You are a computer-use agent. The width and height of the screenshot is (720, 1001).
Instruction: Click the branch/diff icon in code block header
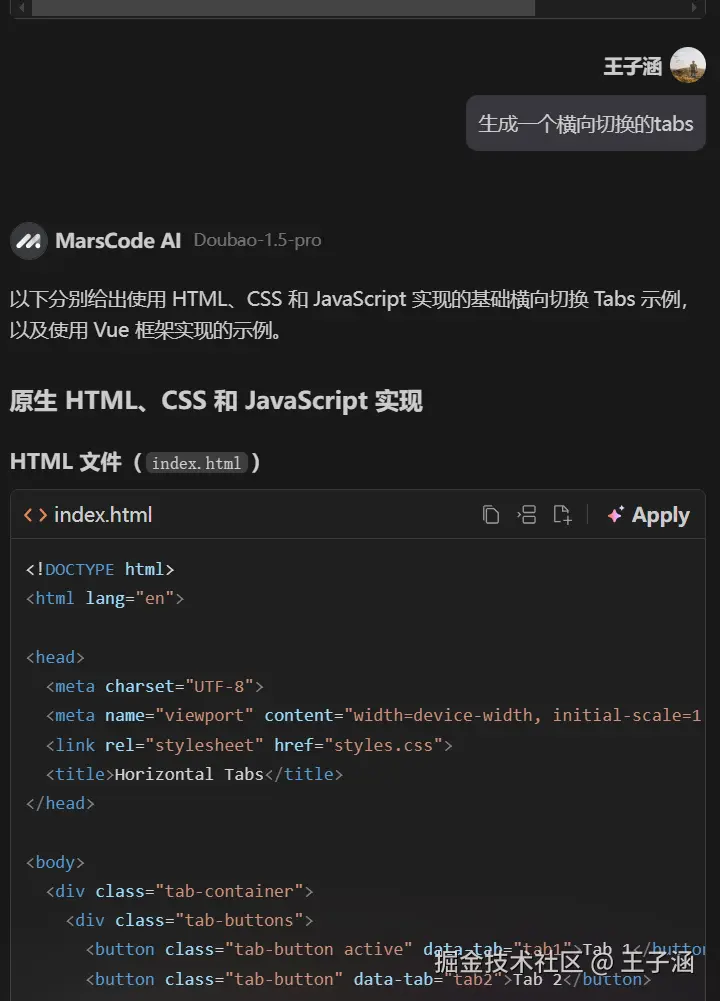(x=527, y=514)
